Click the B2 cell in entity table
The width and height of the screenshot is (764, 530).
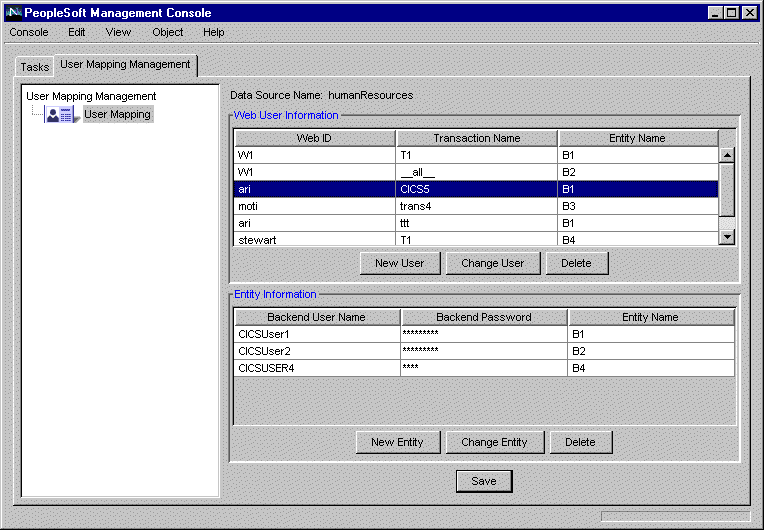coord(651,351)
